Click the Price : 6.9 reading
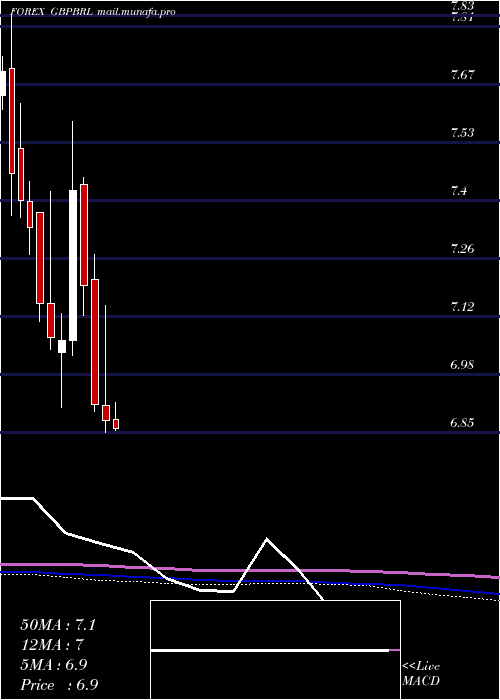 point(59,685)
